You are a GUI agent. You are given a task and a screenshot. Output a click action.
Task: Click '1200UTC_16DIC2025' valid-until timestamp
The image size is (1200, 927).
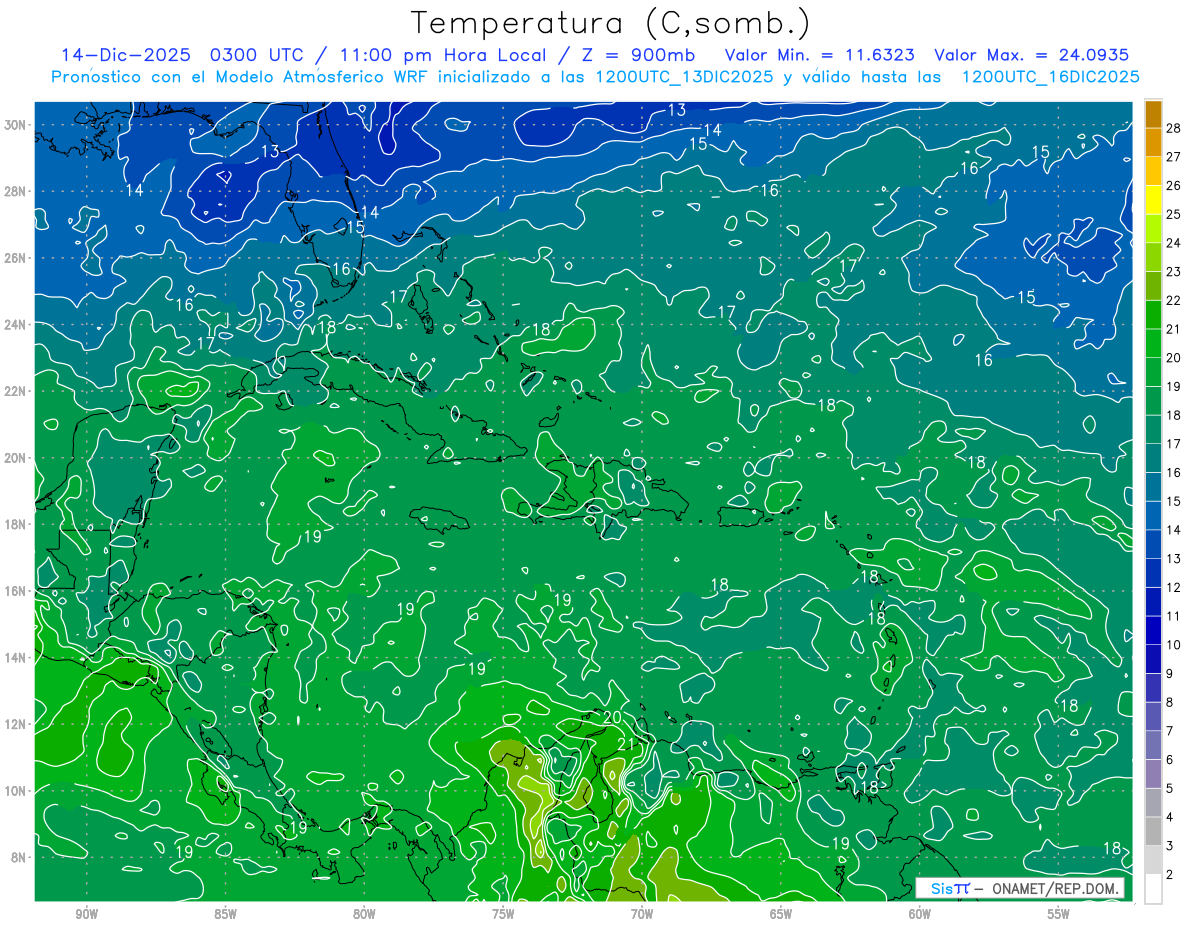point(1050,77)
